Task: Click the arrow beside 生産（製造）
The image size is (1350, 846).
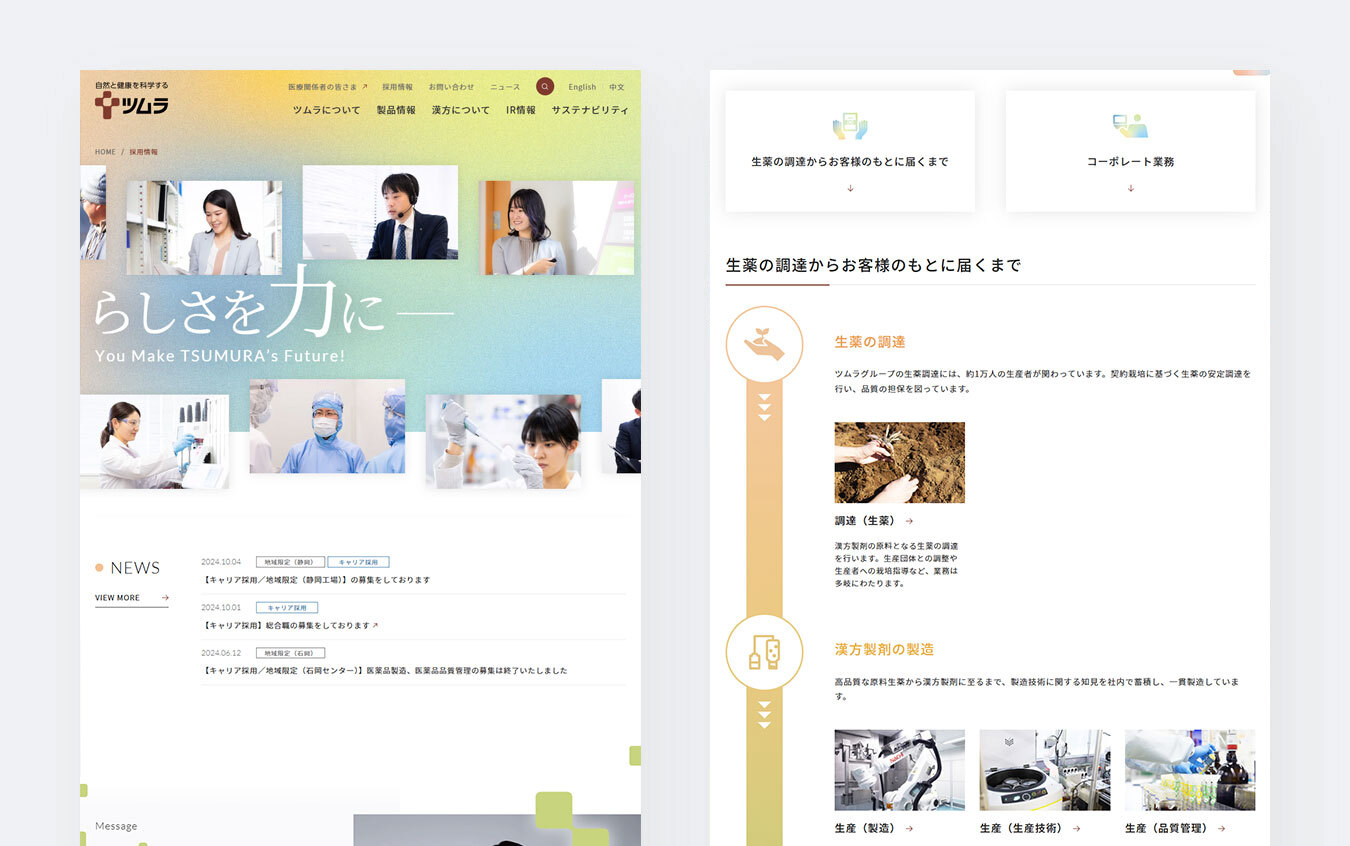Action: pyautogui.click(x=909, y=828)
